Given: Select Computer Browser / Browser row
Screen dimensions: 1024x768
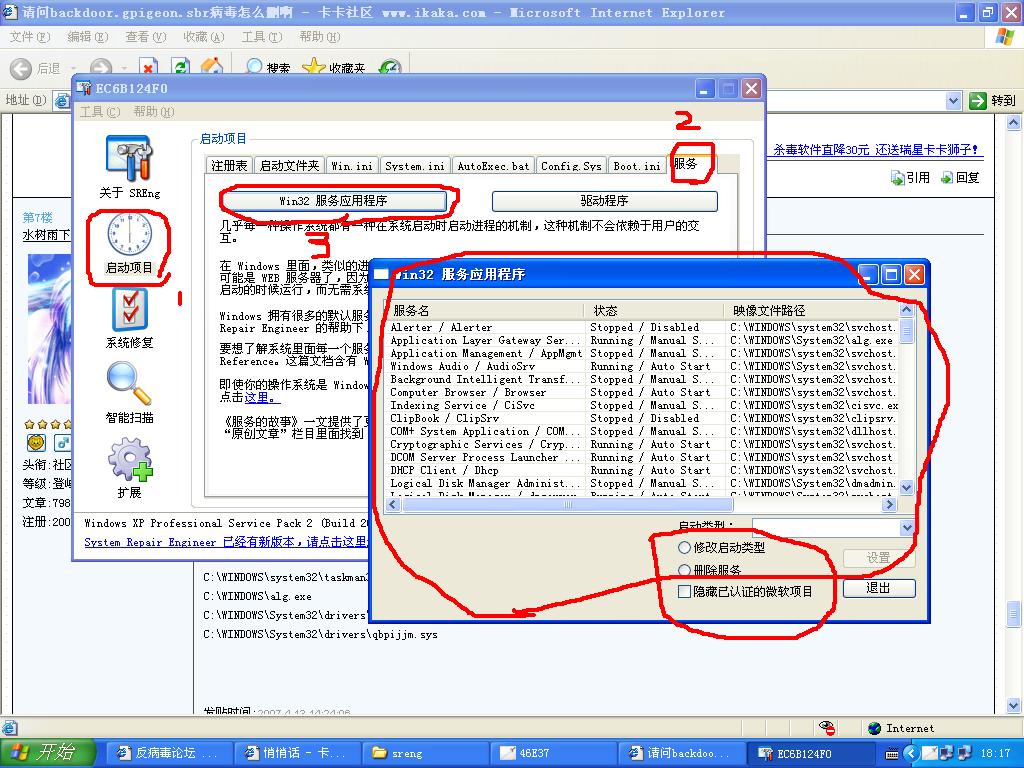Looking at the screenshot, I should [x=643, y=392].
